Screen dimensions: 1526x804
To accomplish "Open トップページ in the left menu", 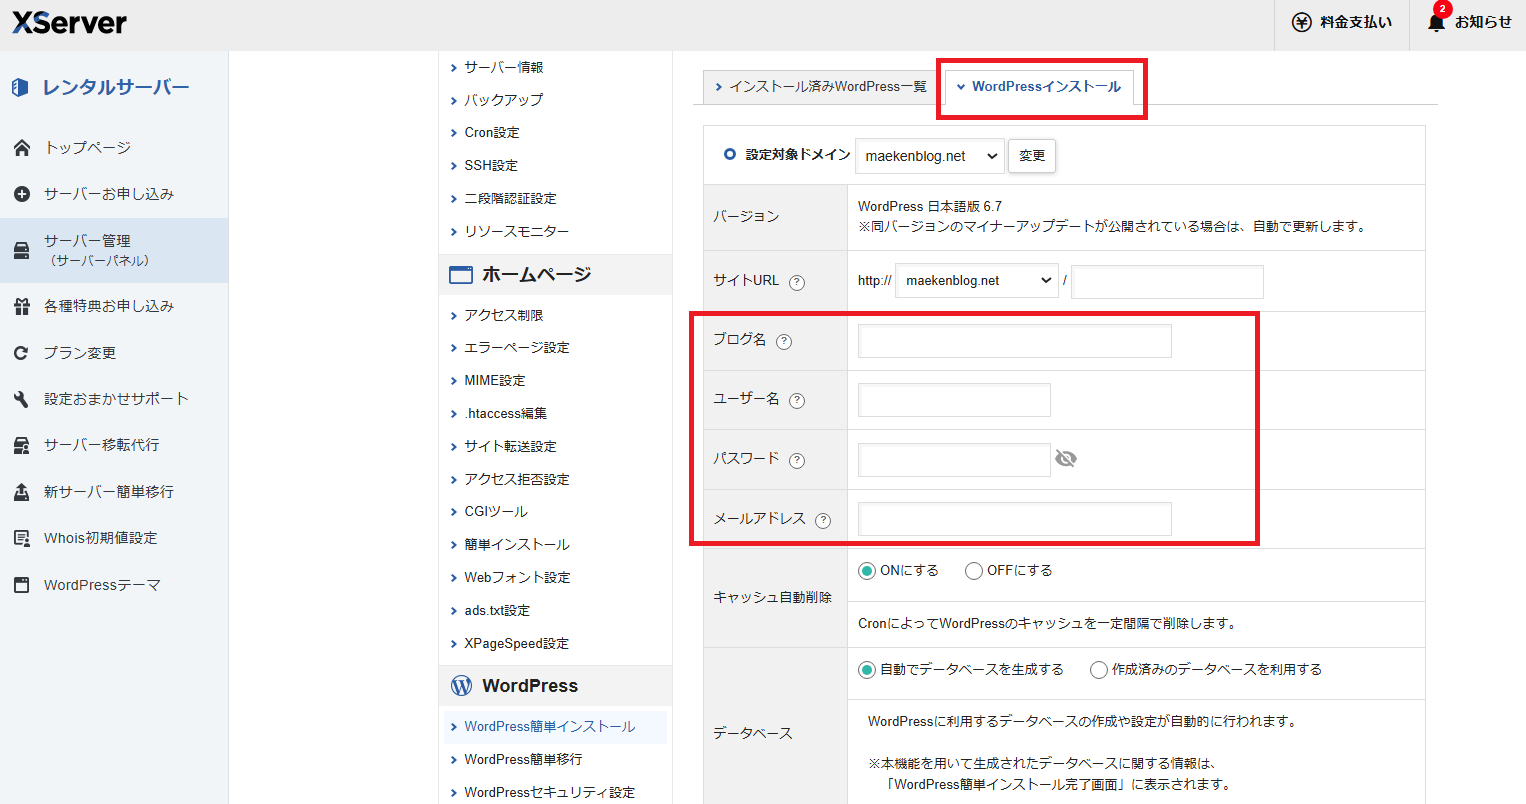I will pyautogui.click(x=87, y=148).
